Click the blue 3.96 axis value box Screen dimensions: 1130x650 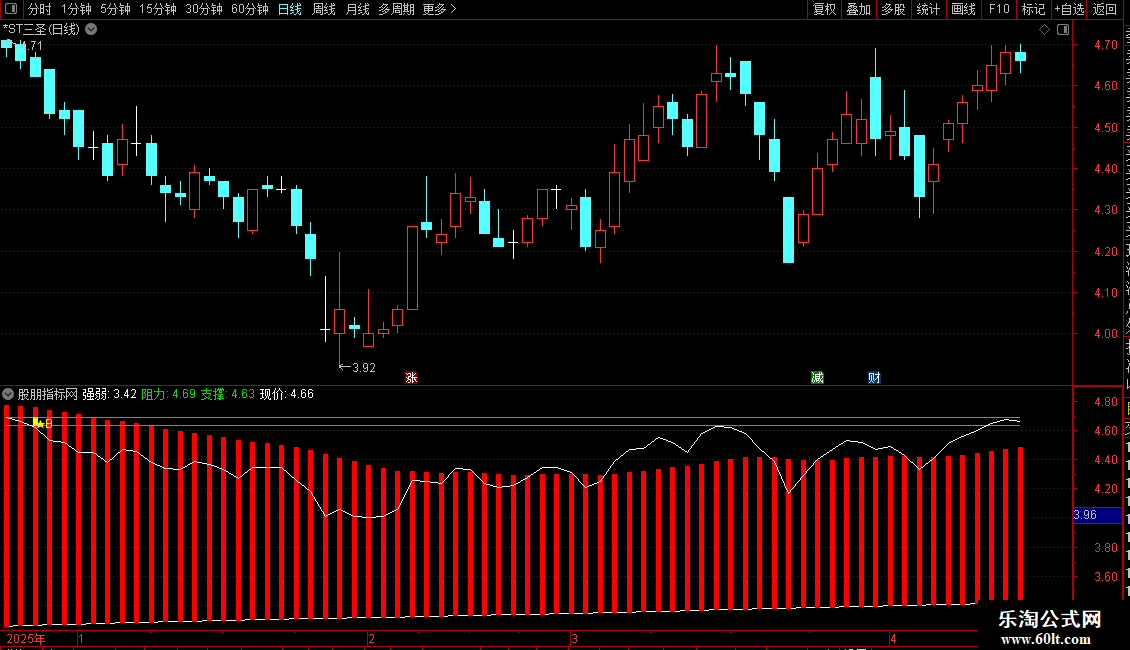(1098, 515)
